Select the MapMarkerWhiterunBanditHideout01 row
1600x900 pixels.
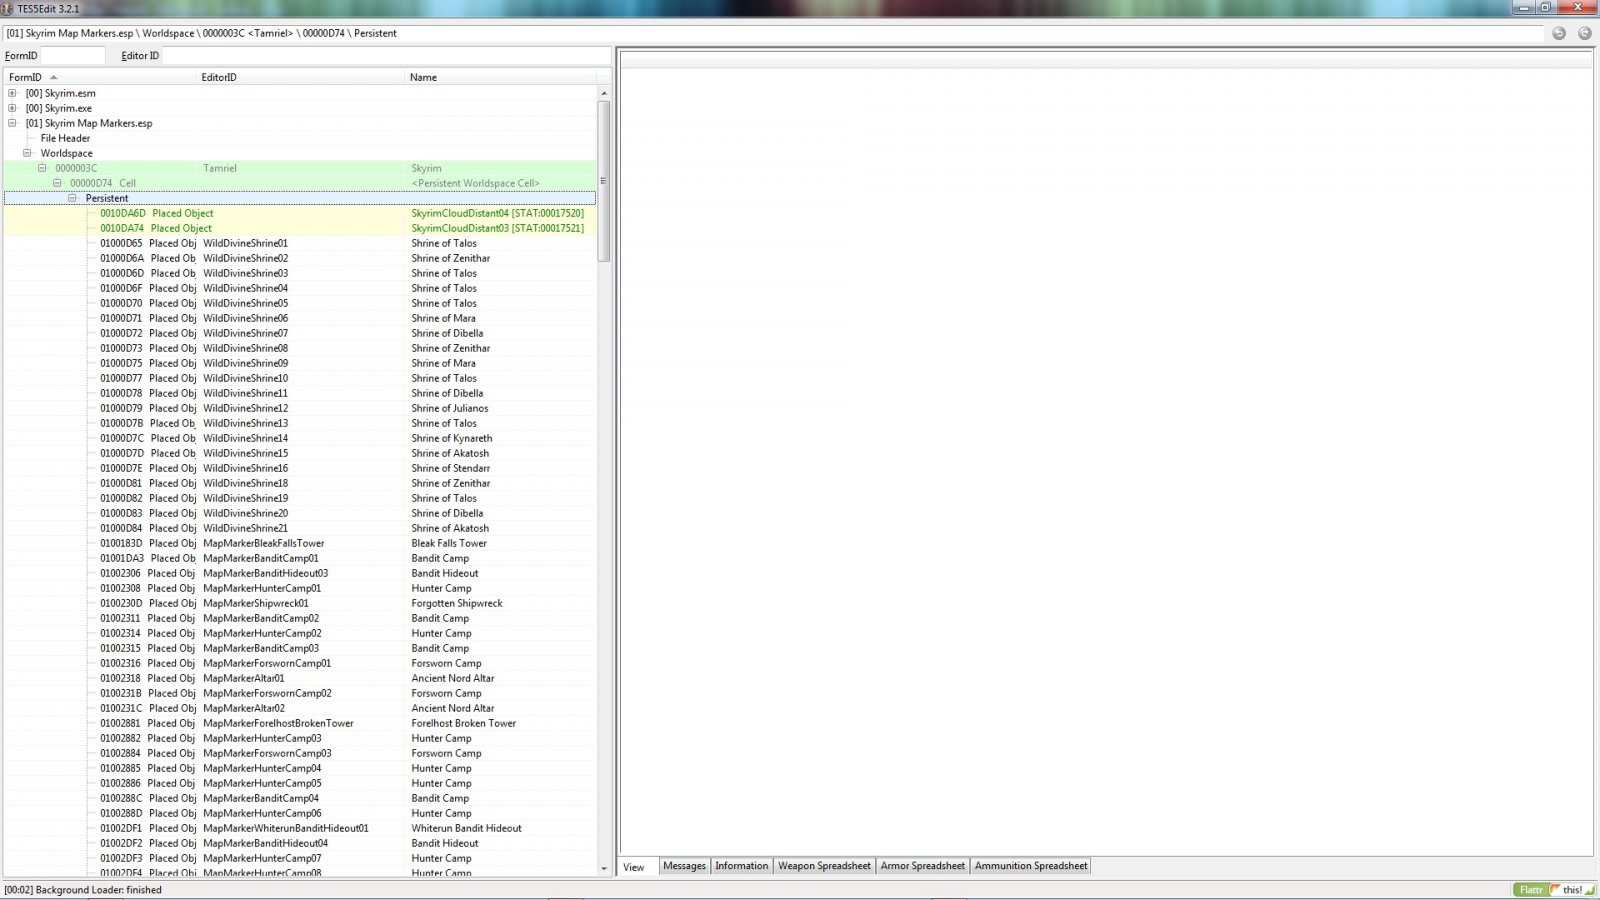click(x=300, y=828)
